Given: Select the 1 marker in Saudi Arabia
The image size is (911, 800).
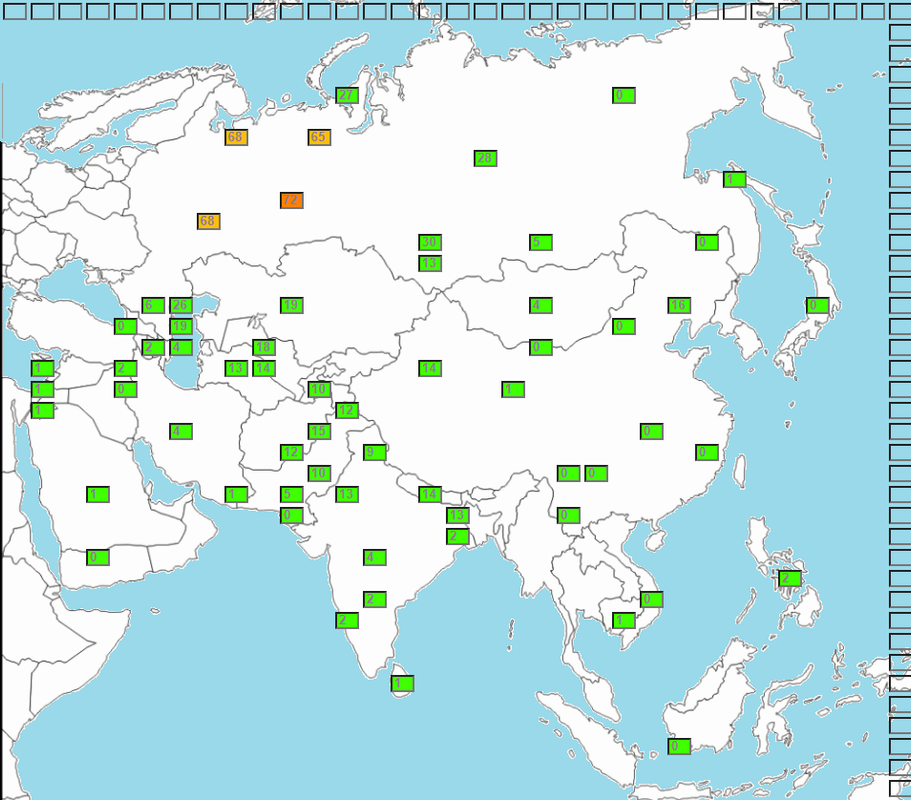Looking at the screenshot, I should 98,494.
